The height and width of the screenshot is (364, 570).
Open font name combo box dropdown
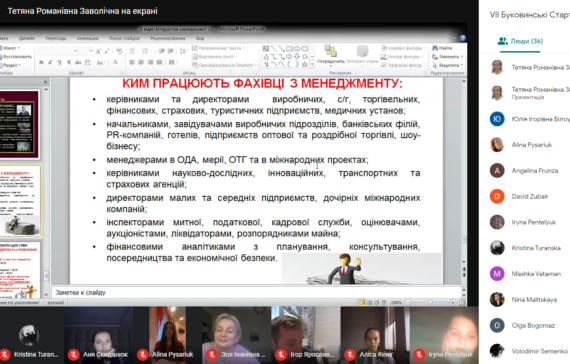(x=75, y=51)
